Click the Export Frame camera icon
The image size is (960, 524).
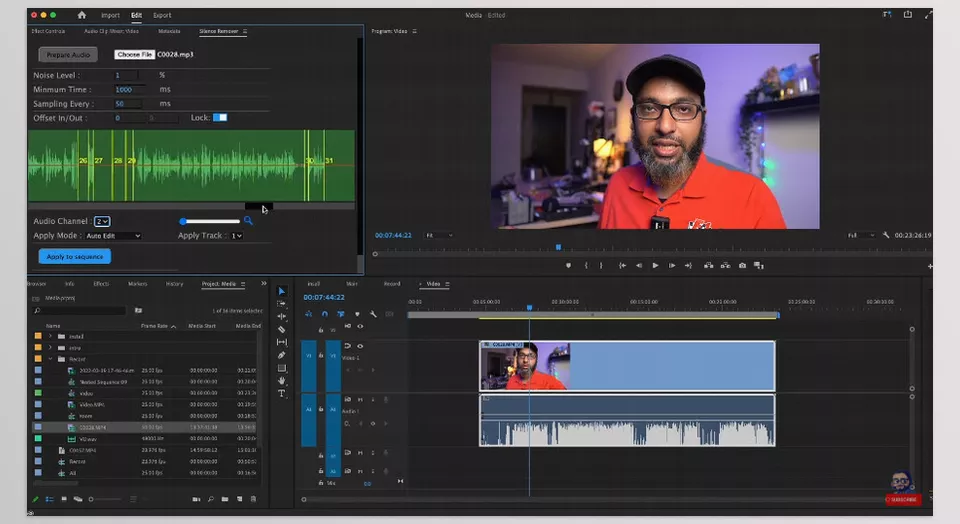point(742,265)
